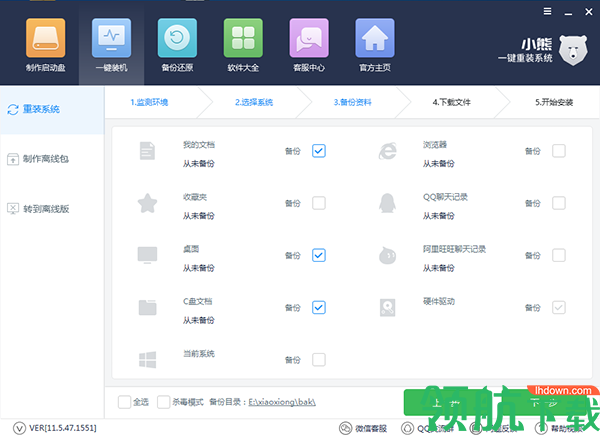
Task: Click the 从未备份 status under 浏览器
Action: [439, 164]
